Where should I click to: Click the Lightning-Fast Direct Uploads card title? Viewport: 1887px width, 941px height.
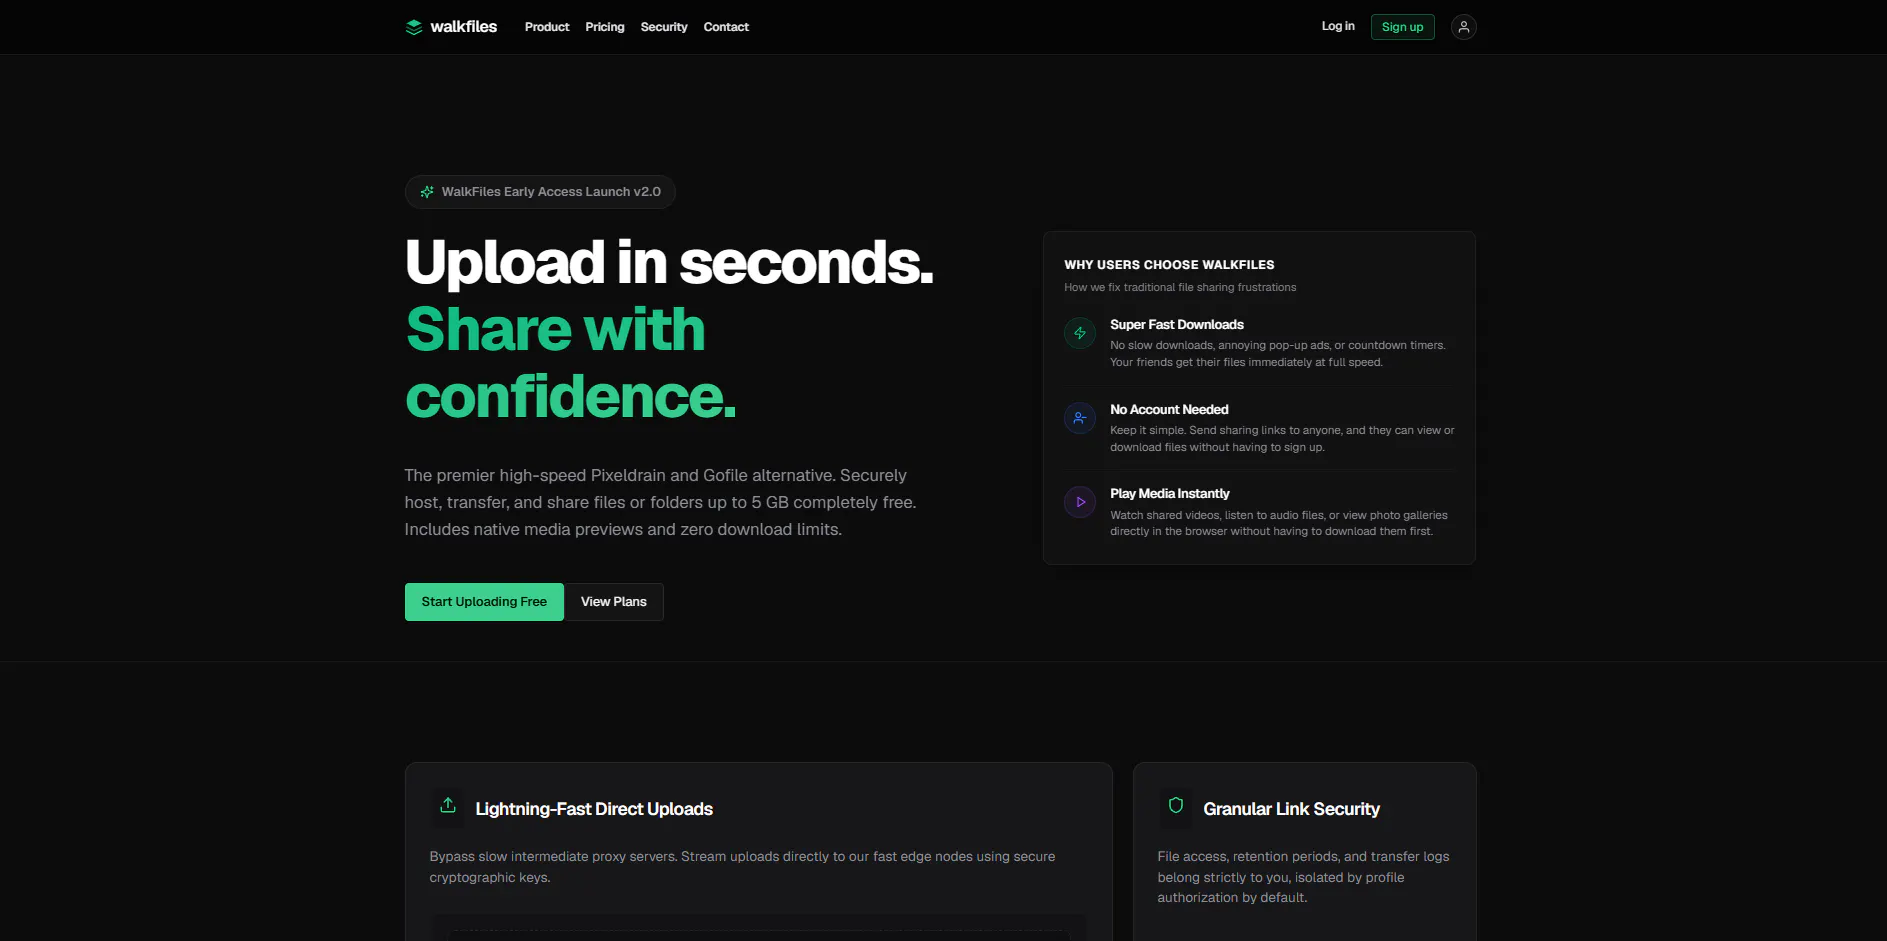tap(594, 809)
